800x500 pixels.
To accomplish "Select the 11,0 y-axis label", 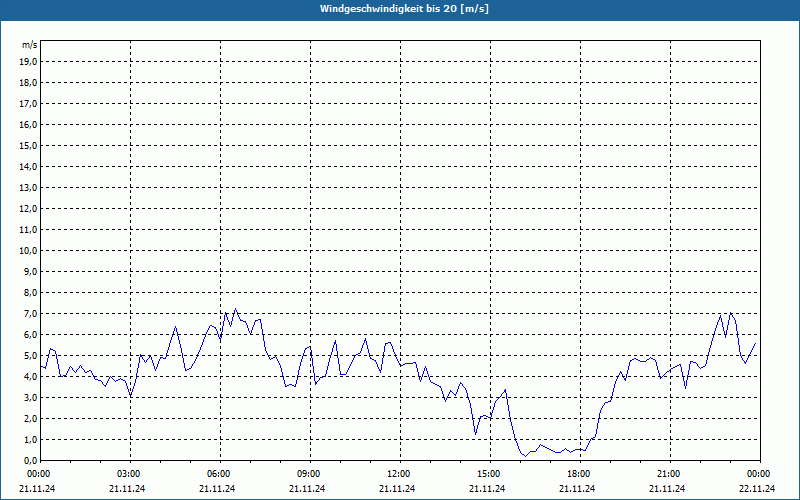I will point(28,230).
